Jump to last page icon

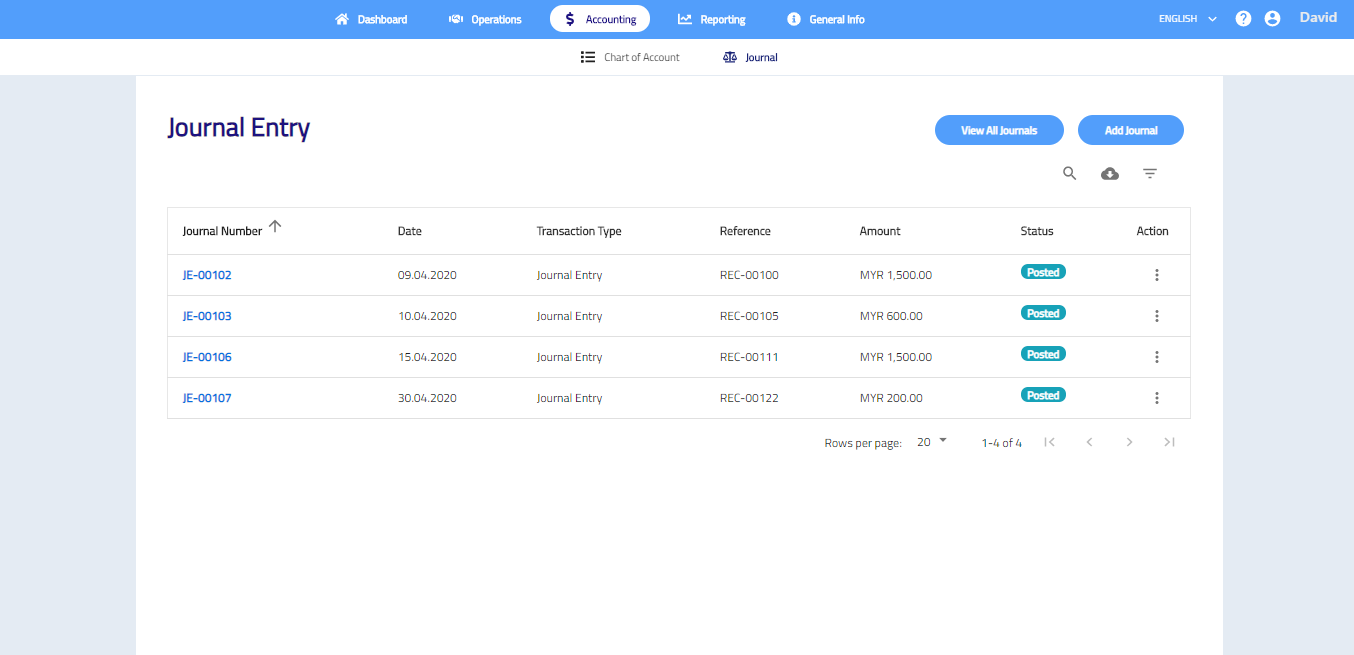tap(1169, 442)
